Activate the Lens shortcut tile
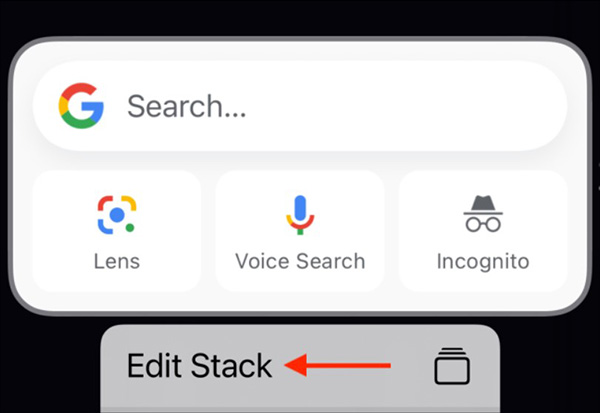The image size is (600, 413). [x=117, y=231]
